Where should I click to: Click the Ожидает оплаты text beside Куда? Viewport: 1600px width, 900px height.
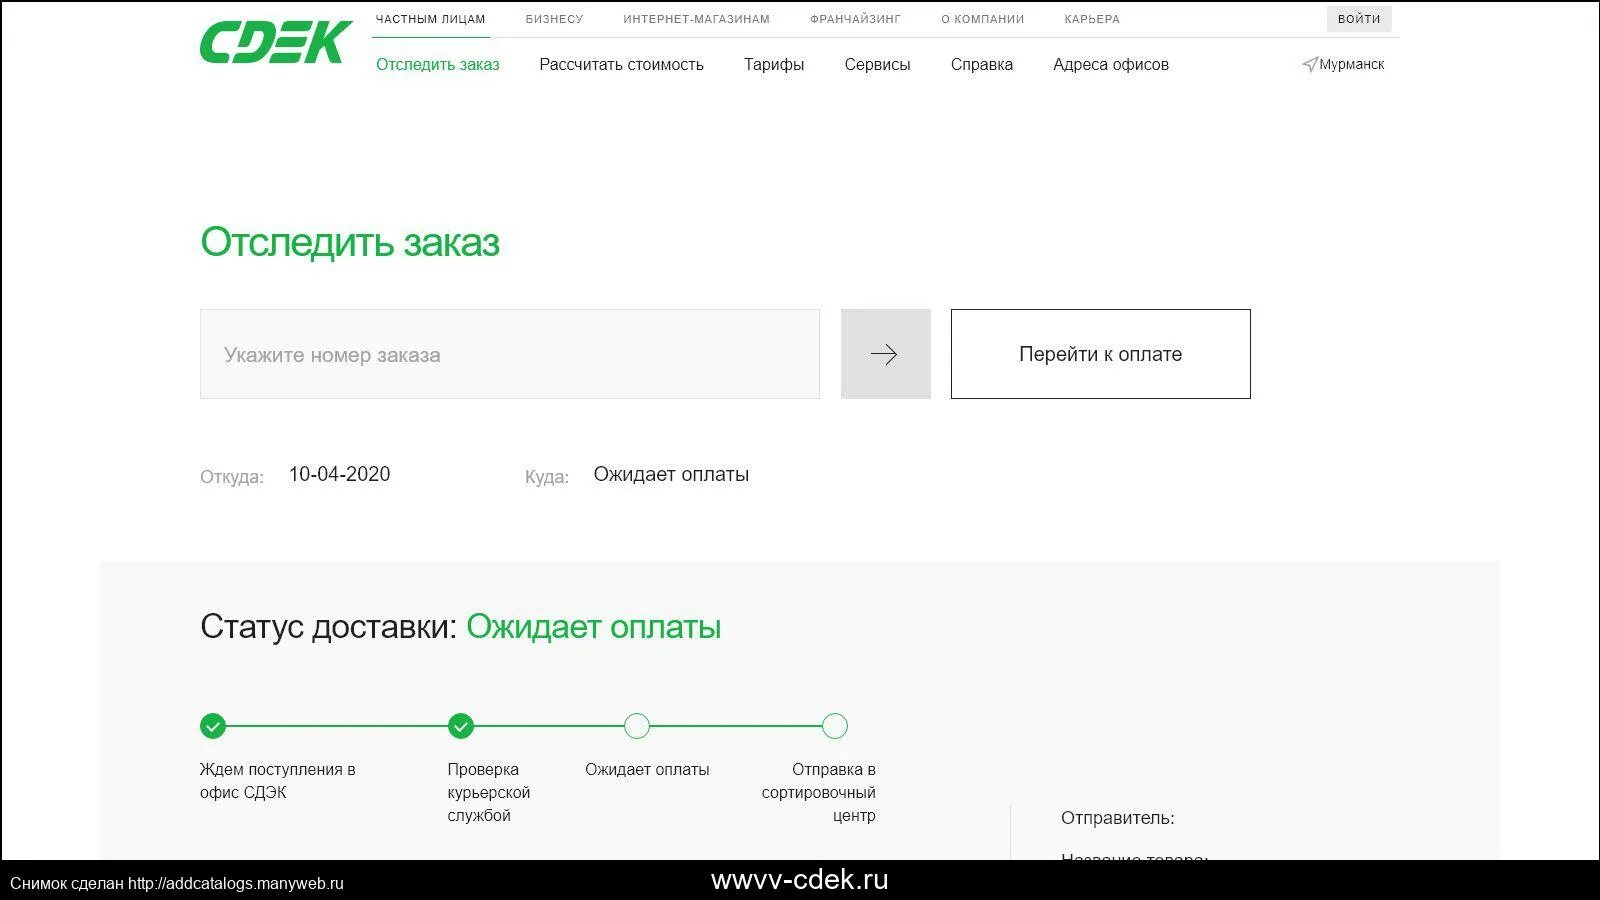pyautogui.click(x=671, y=474)
